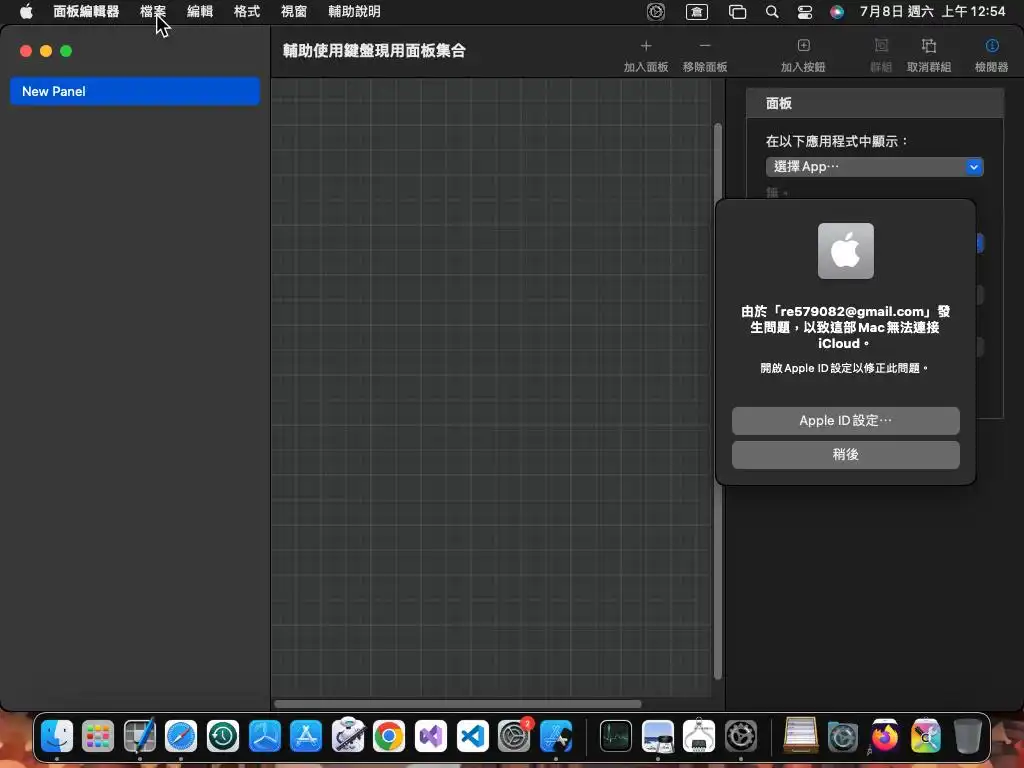Open the 編輯 menu
This screenshot has height=768, width=1024.
[x=200, y=12]
